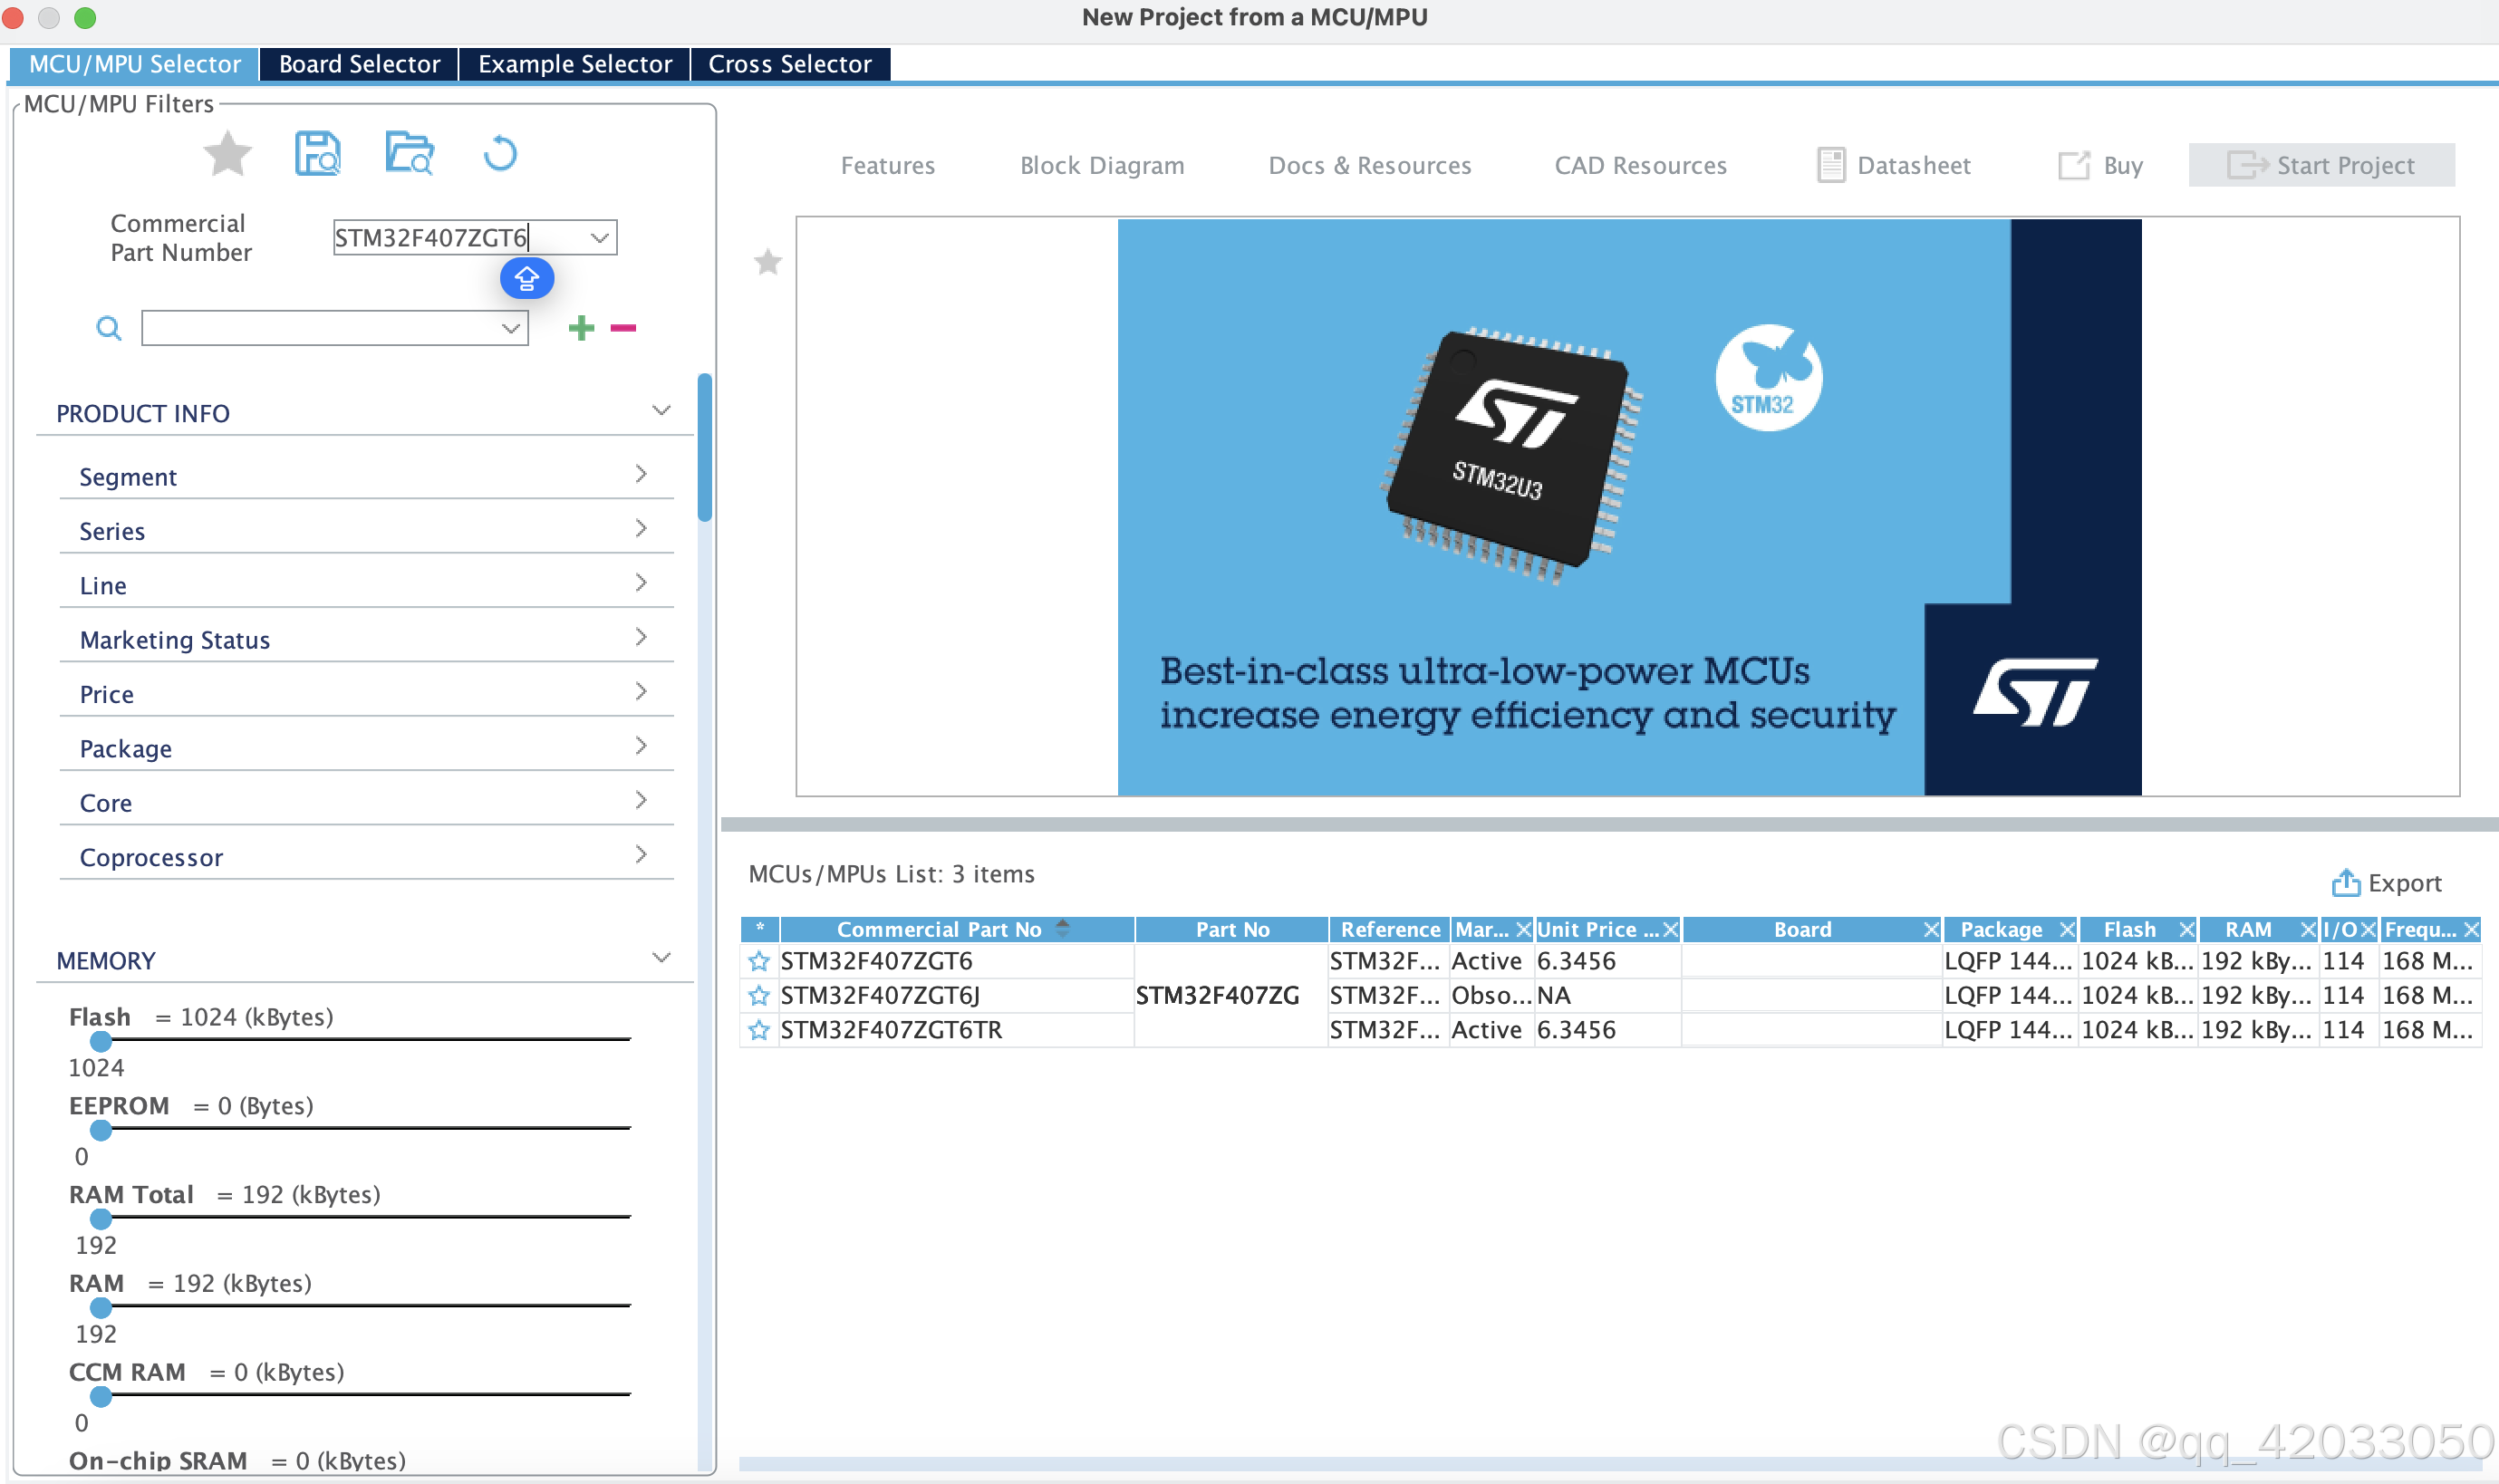The width and height of the screenshot is (2499, 1484).
Task: Click the save search filters icon
Action: click(318, 155)
